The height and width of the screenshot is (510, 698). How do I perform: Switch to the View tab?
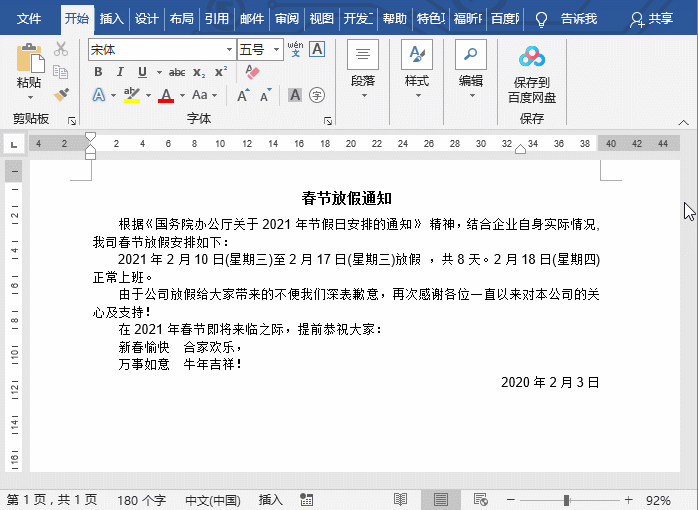321,19
